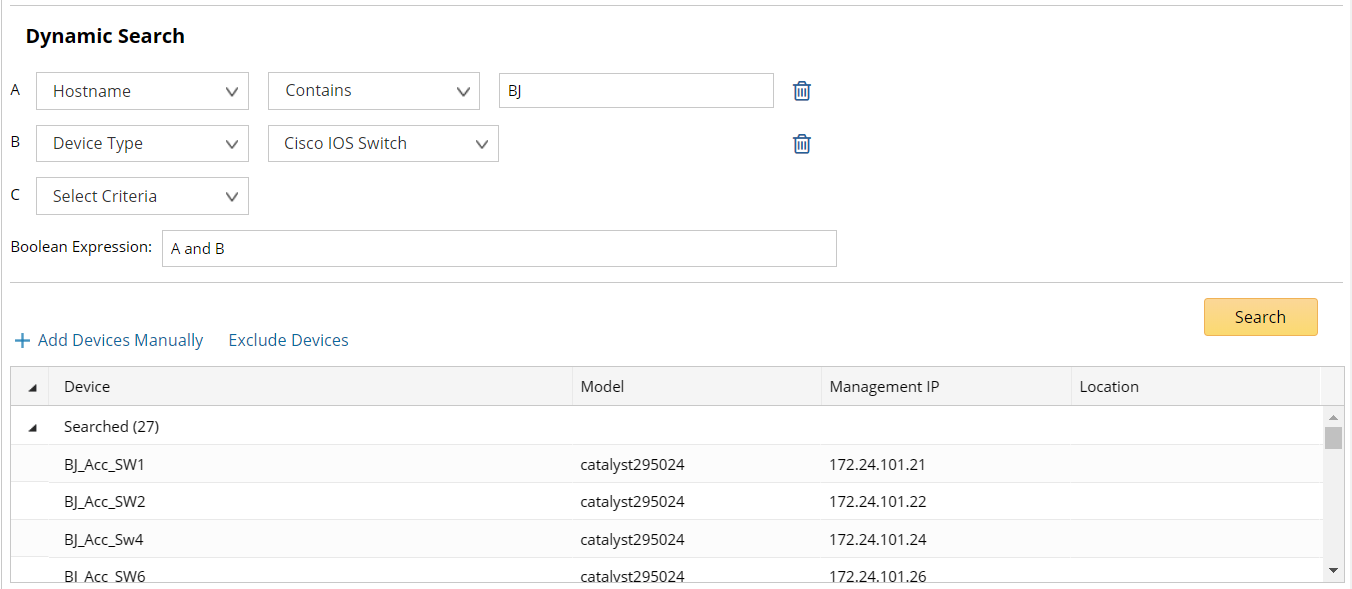
Task: Sort by the Device column header
Action: [87, 387]
